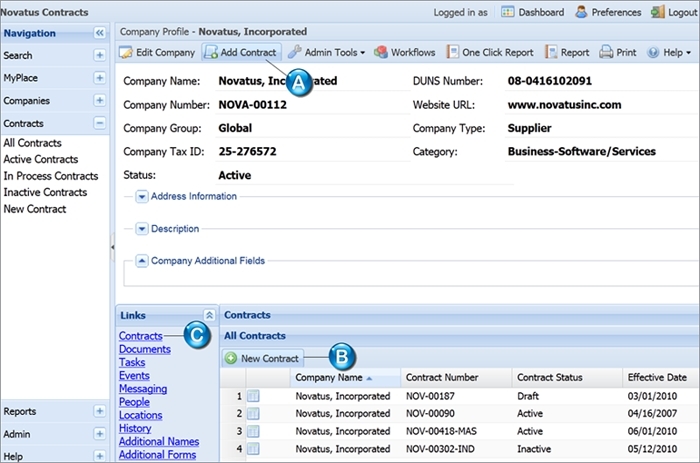
Task: Click Add Contract in toolbar
Action: (x=241, y=52)
